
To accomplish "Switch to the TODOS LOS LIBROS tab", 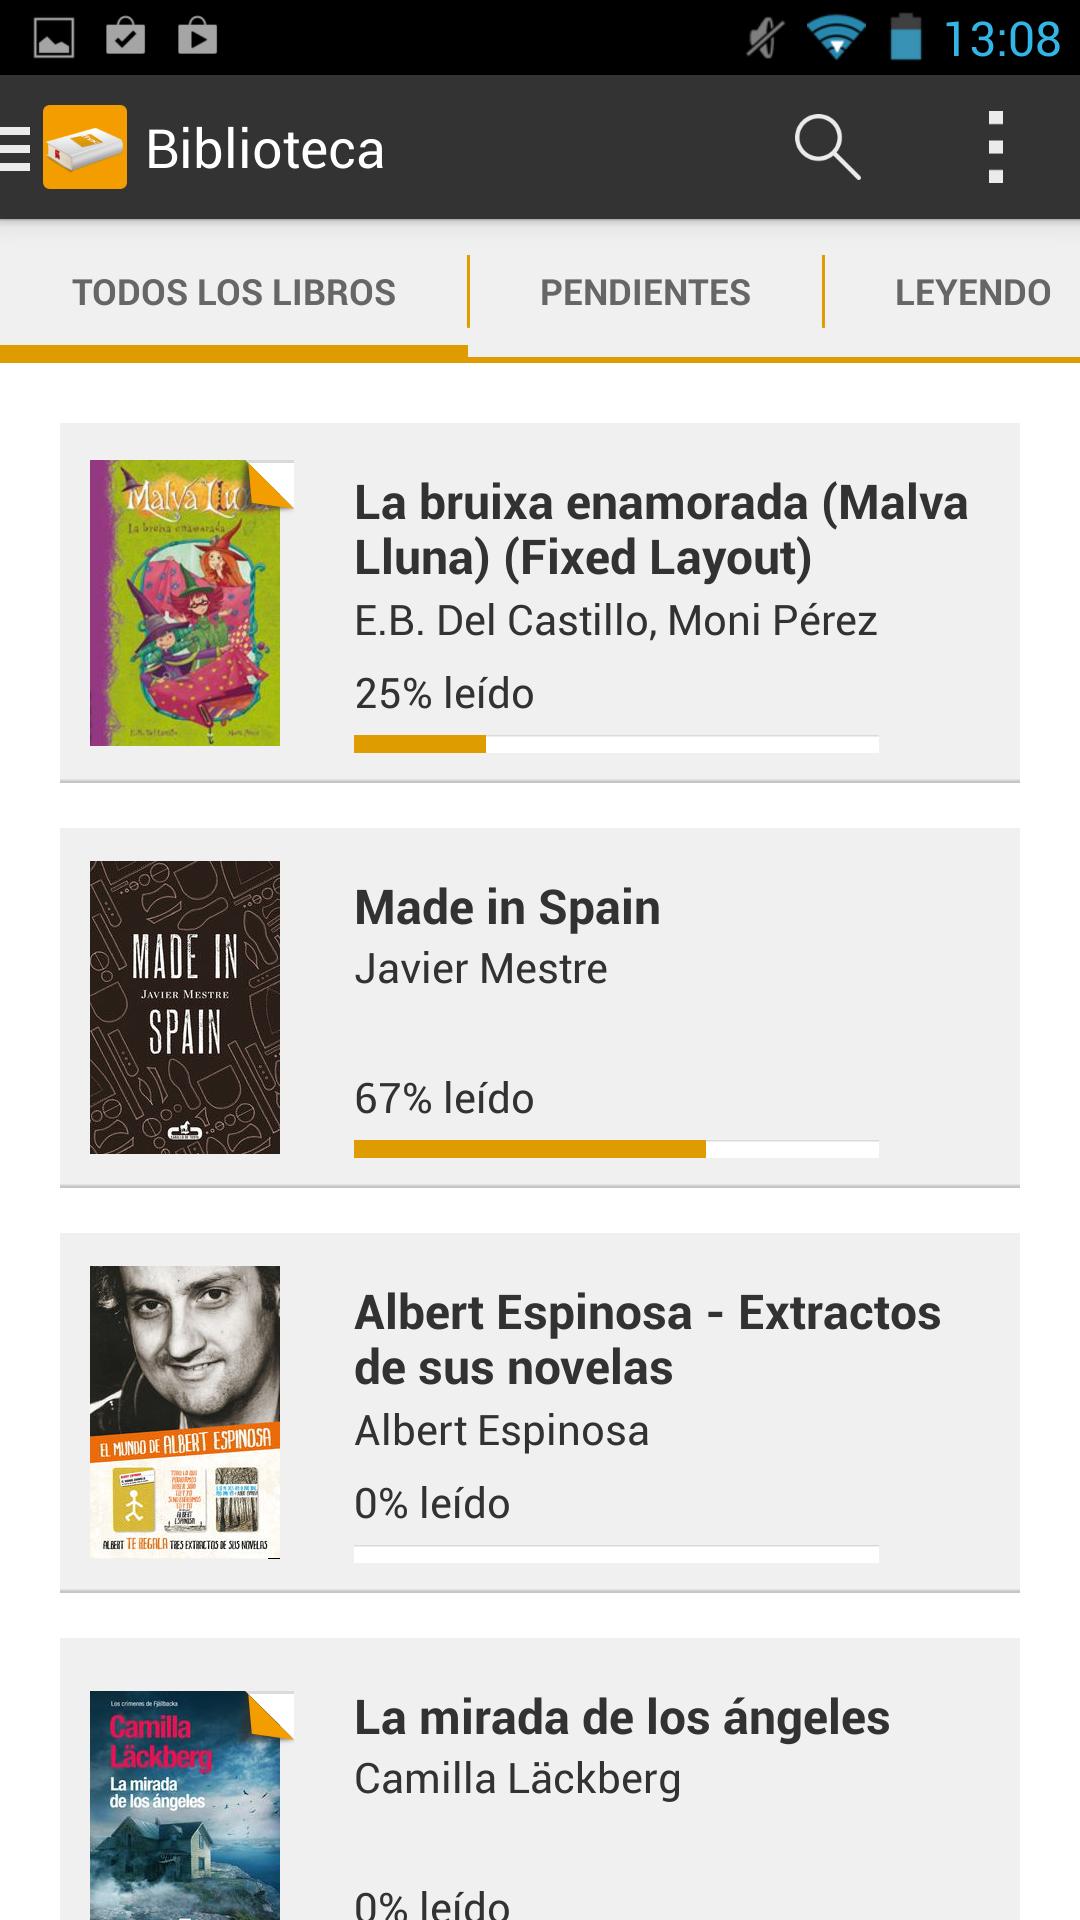I will (233, 291).
